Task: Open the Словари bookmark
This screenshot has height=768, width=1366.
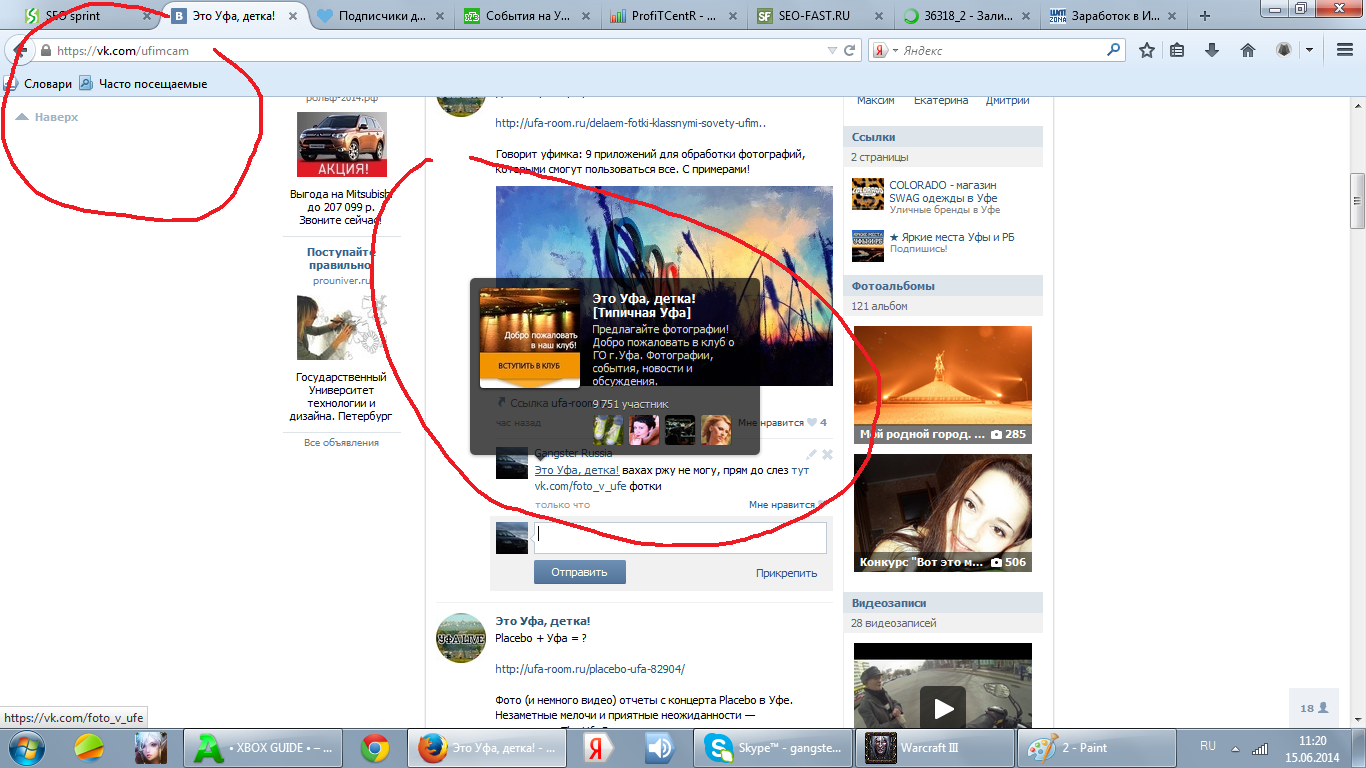Action: [39, 84]
